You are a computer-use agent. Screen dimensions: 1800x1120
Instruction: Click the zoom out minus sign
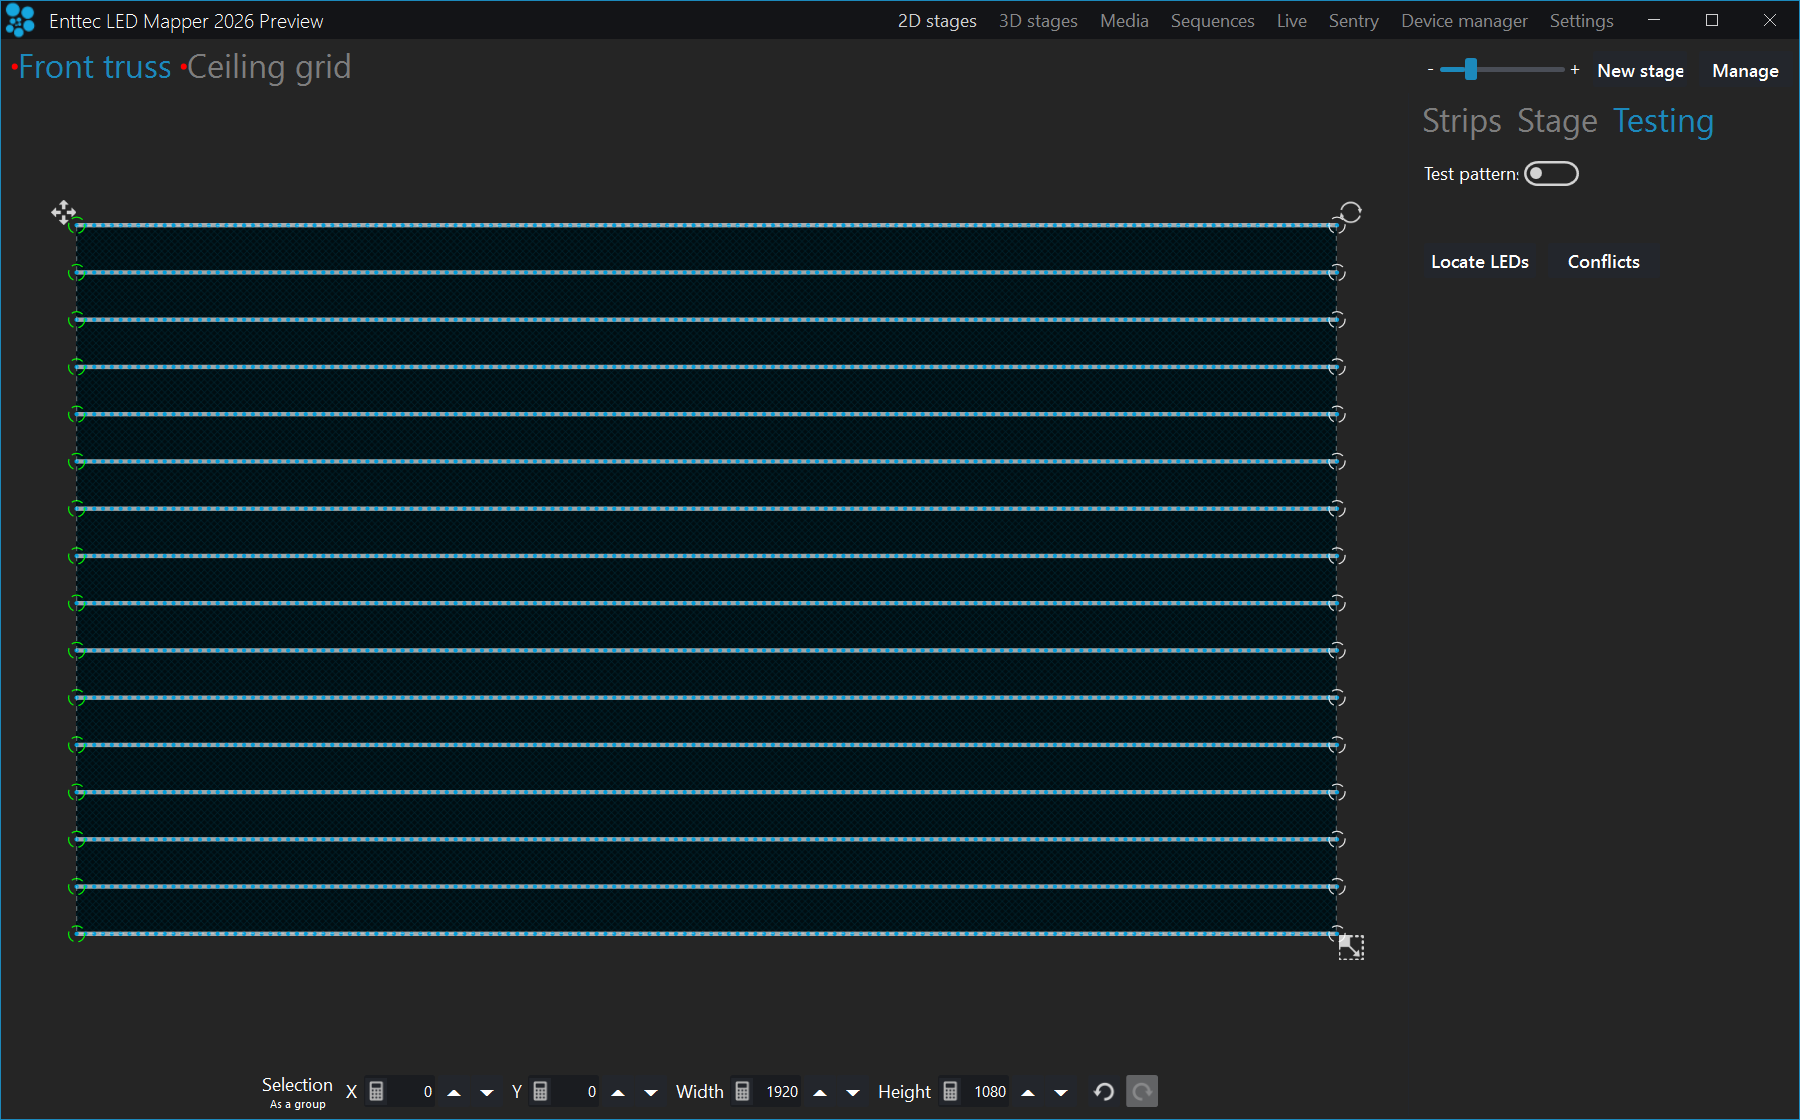coord(1430,70)
